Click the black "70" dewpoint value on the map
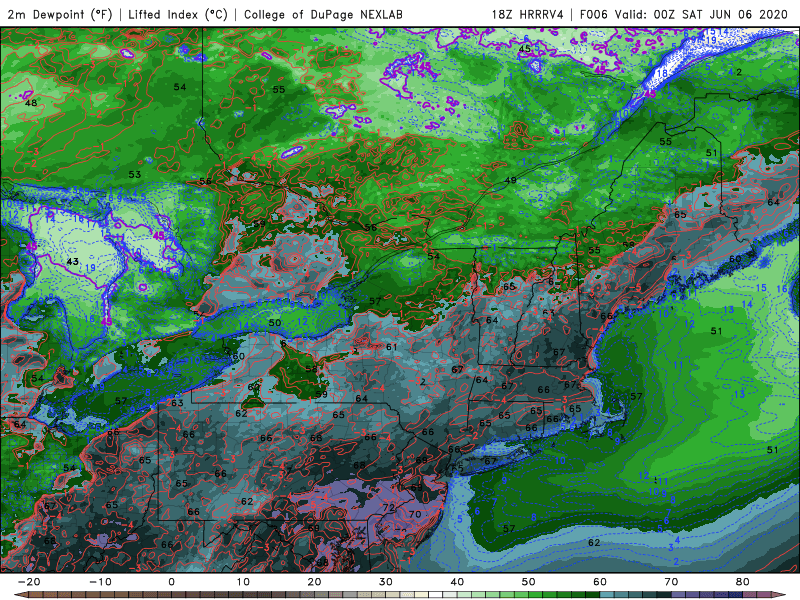This screenshot has width=800, height=600. click(415, 514)
